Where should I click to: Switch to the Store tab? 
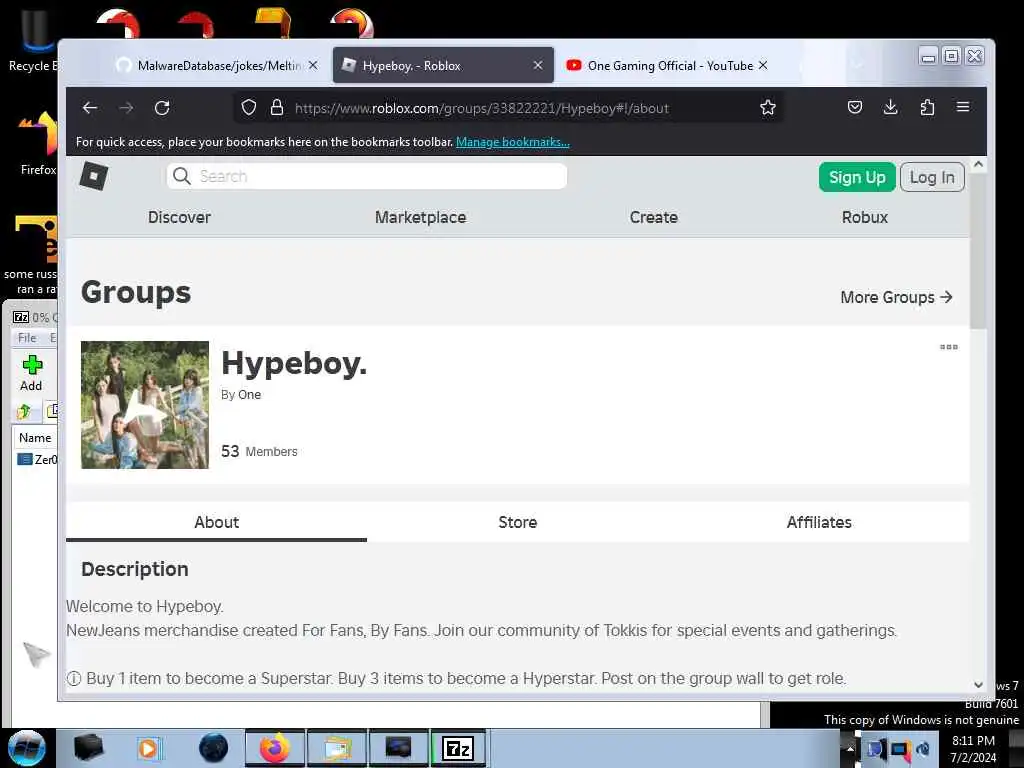tap(517, 522)
